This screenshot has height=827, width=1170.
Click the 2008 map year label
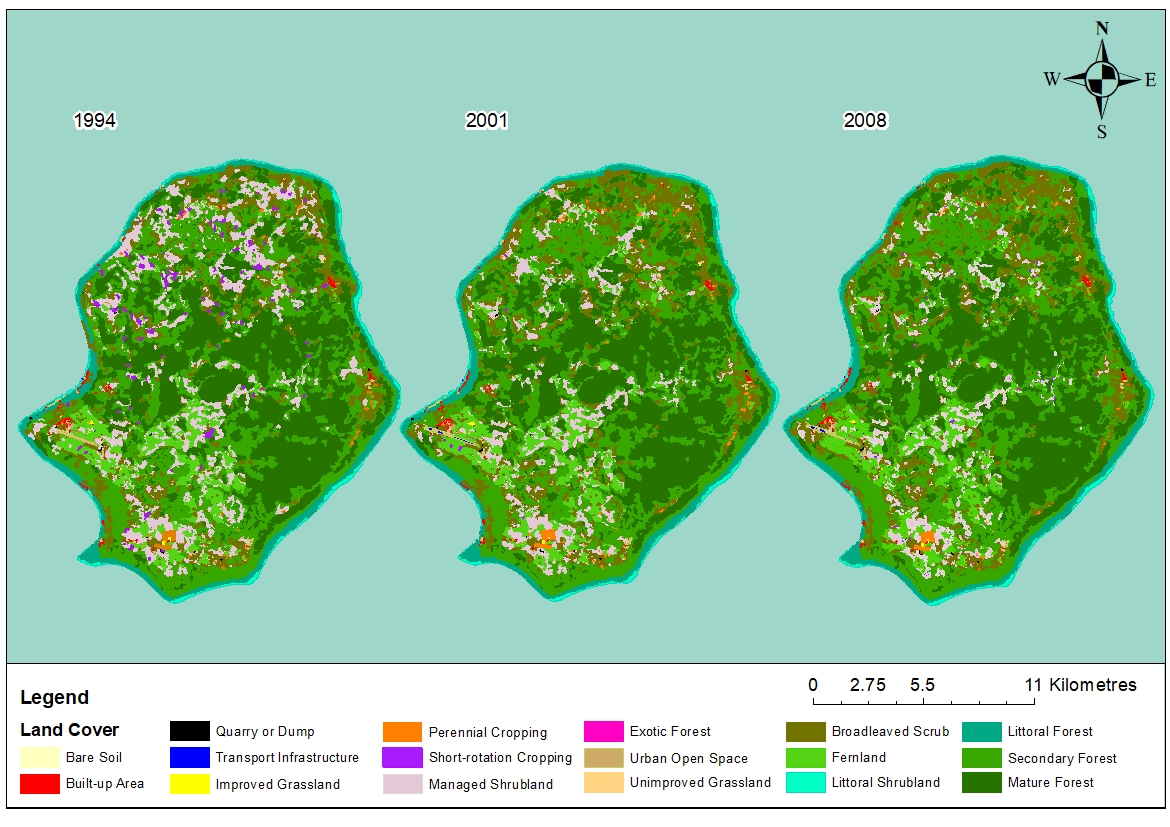865,121
